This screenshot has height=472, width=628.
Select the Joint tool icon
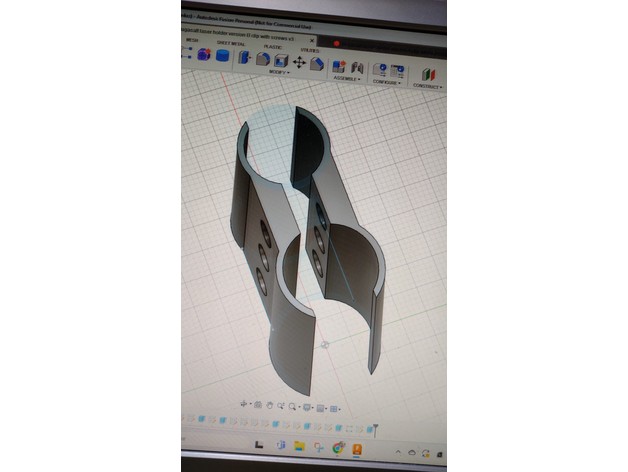coord(356,66)
